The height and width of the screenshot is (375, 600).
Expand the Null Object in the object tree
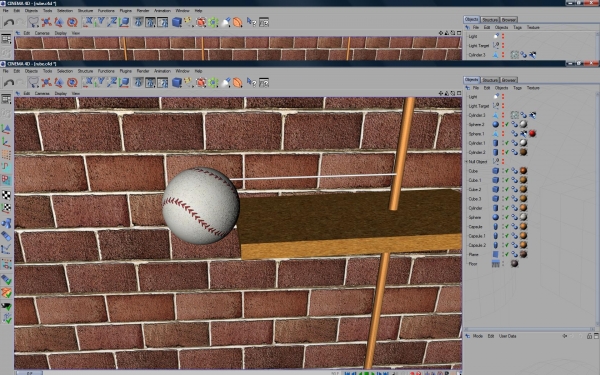pyautogui.click(x=466, y=162)
